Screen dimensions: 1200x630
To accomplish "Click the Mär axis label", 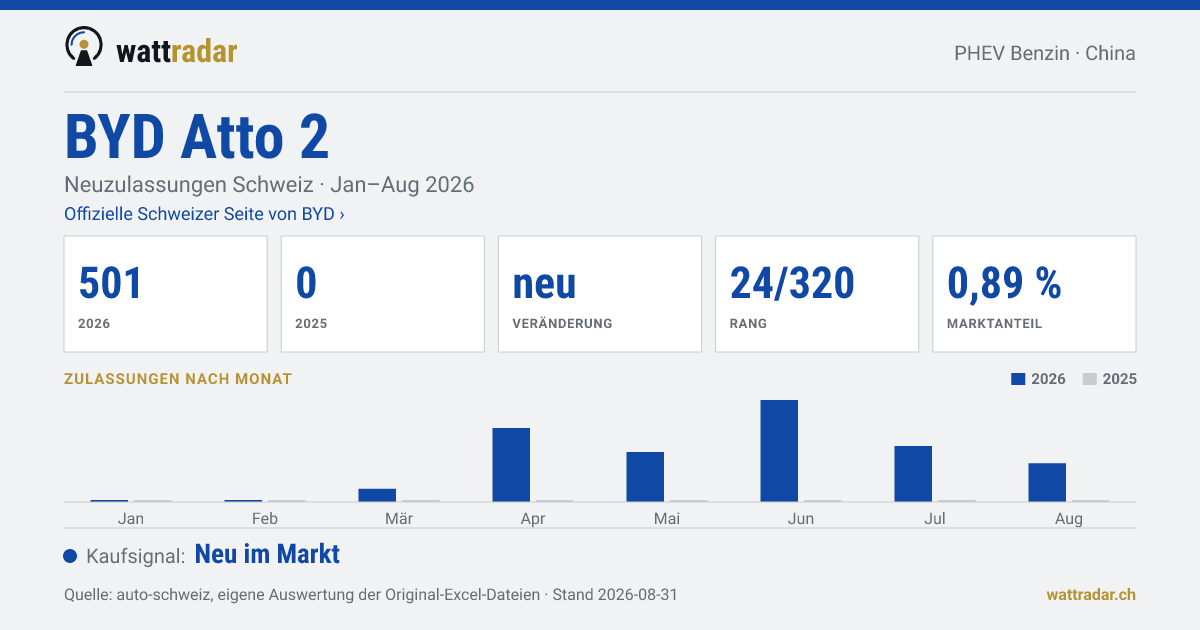I will coord(399,518).
